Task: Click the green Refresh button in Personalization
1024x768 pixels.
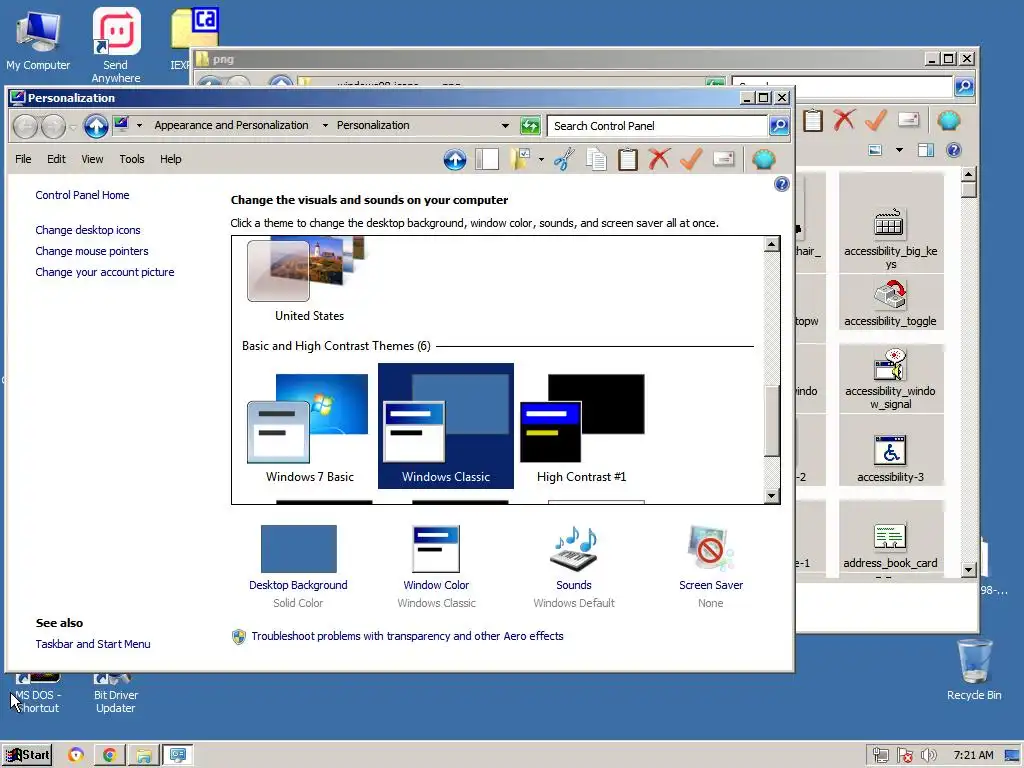Action: (530, 125)
